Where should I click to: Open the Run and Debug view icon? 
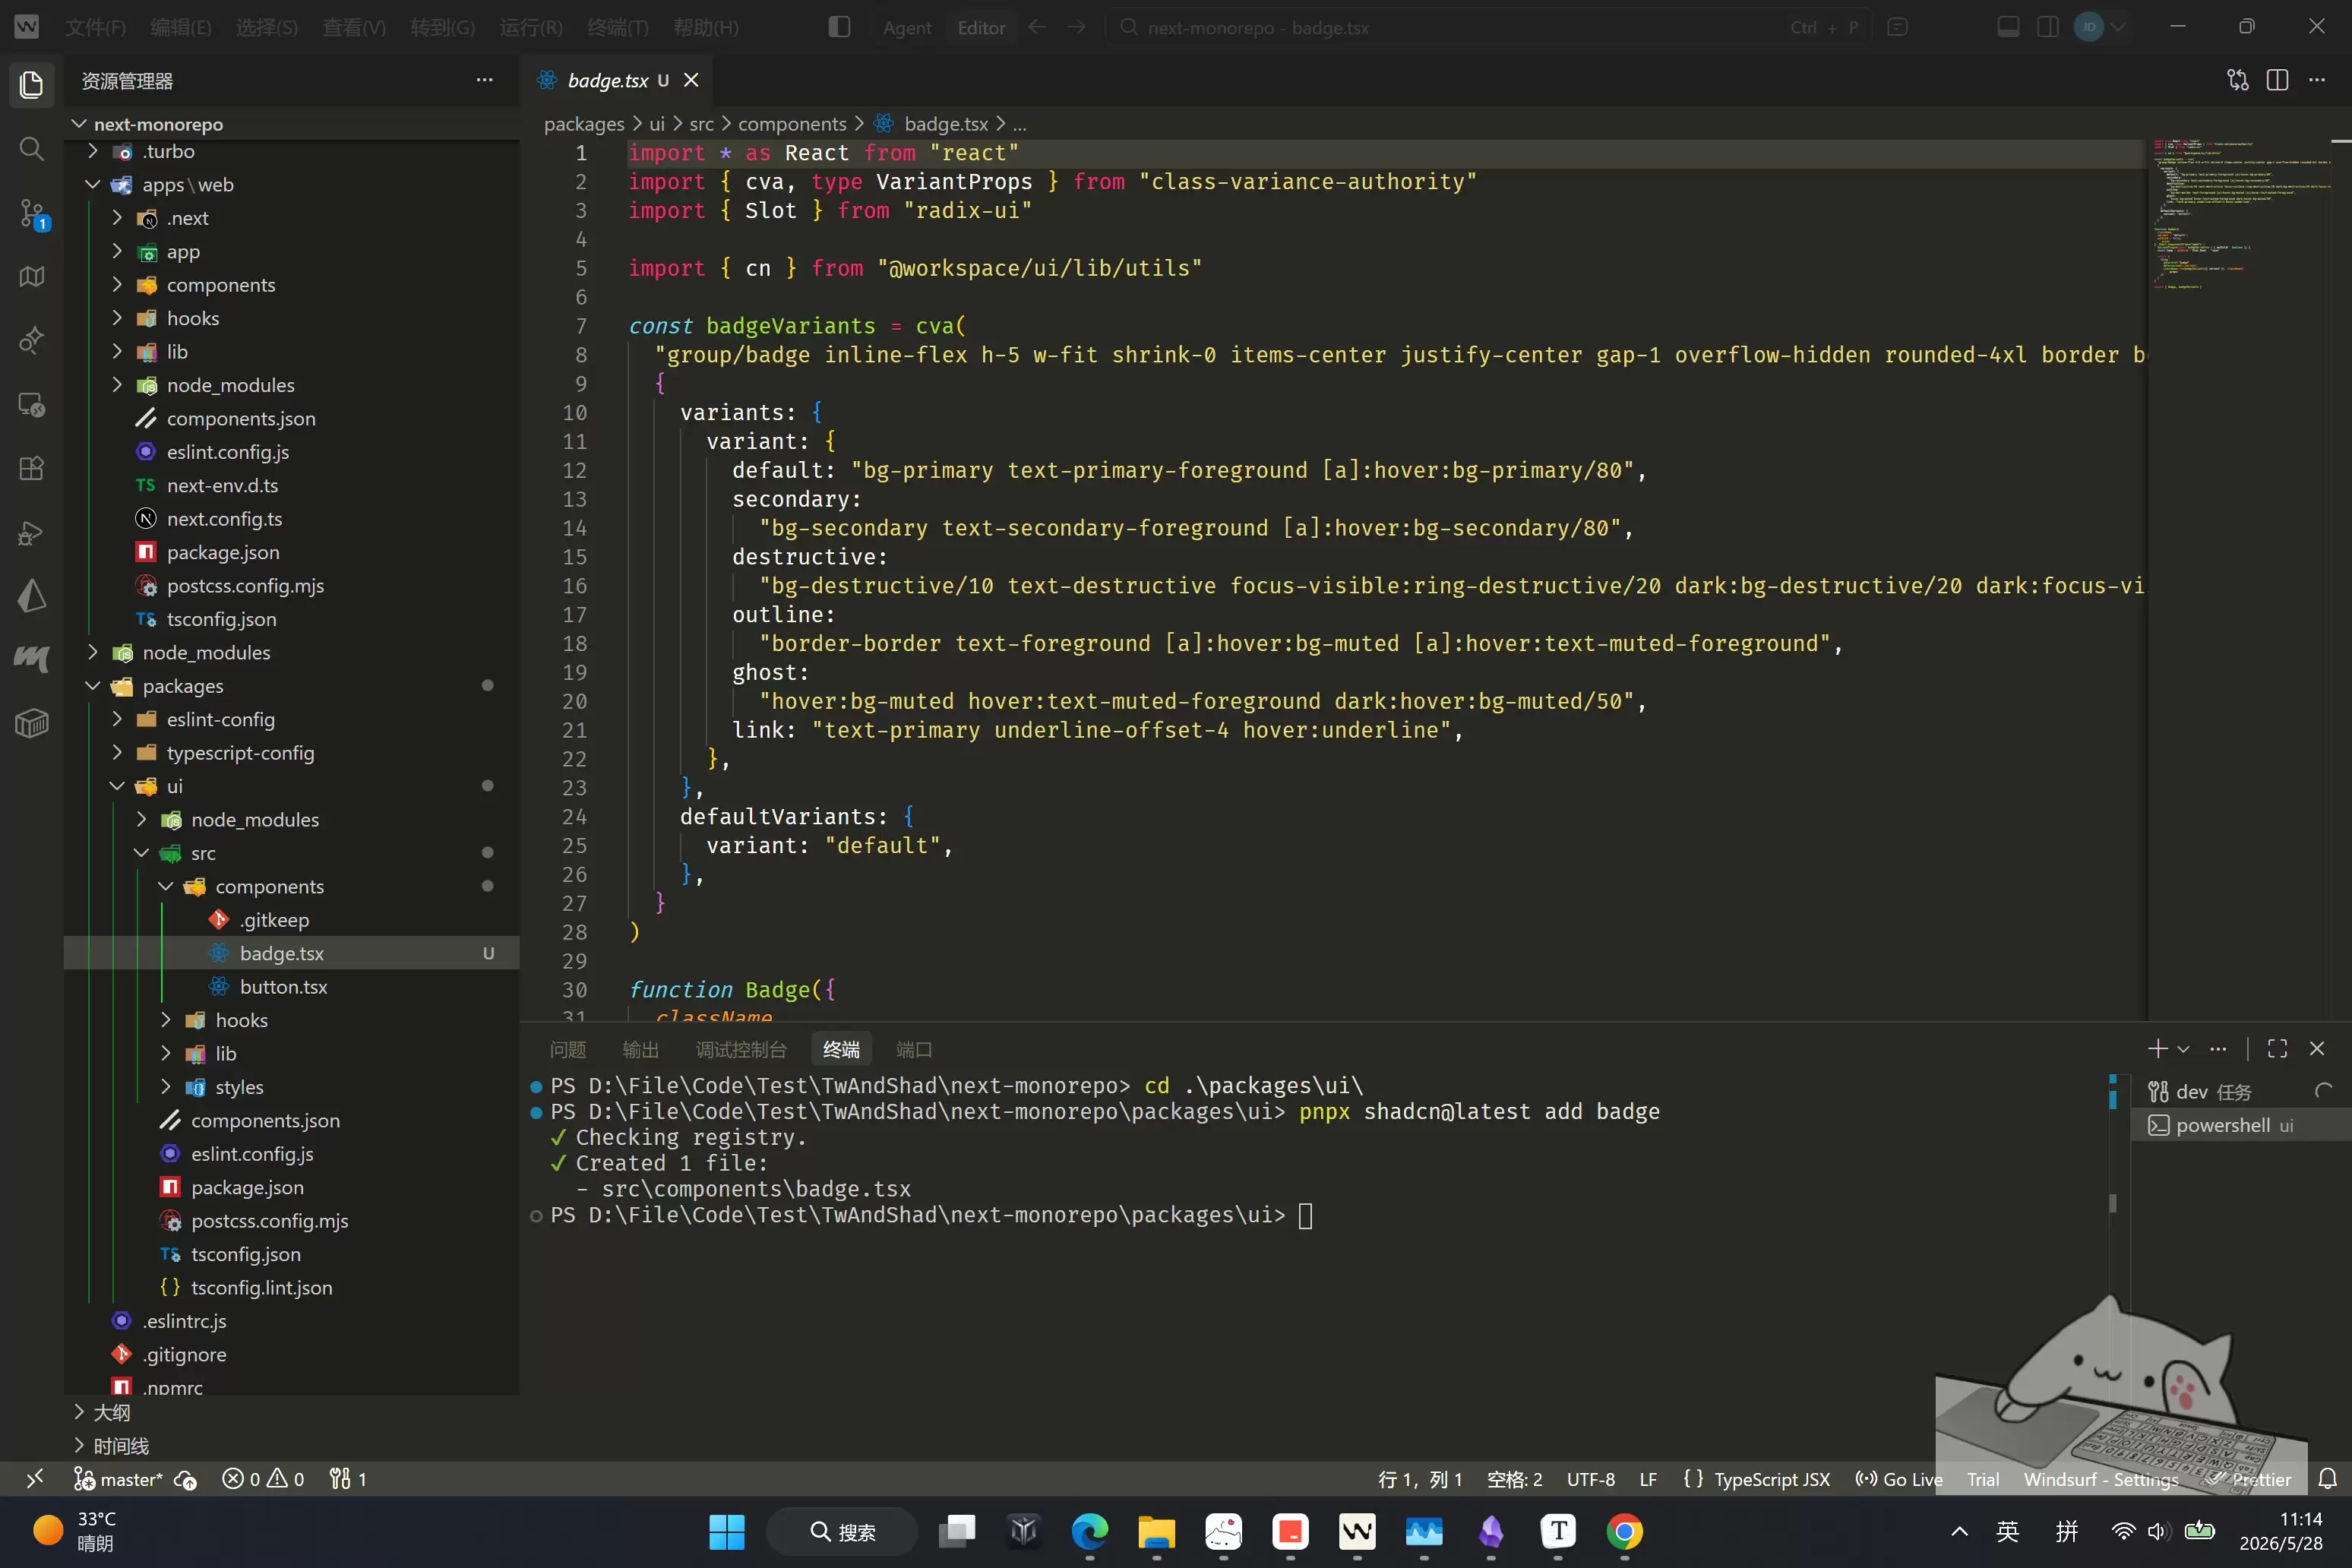point(31,533)
